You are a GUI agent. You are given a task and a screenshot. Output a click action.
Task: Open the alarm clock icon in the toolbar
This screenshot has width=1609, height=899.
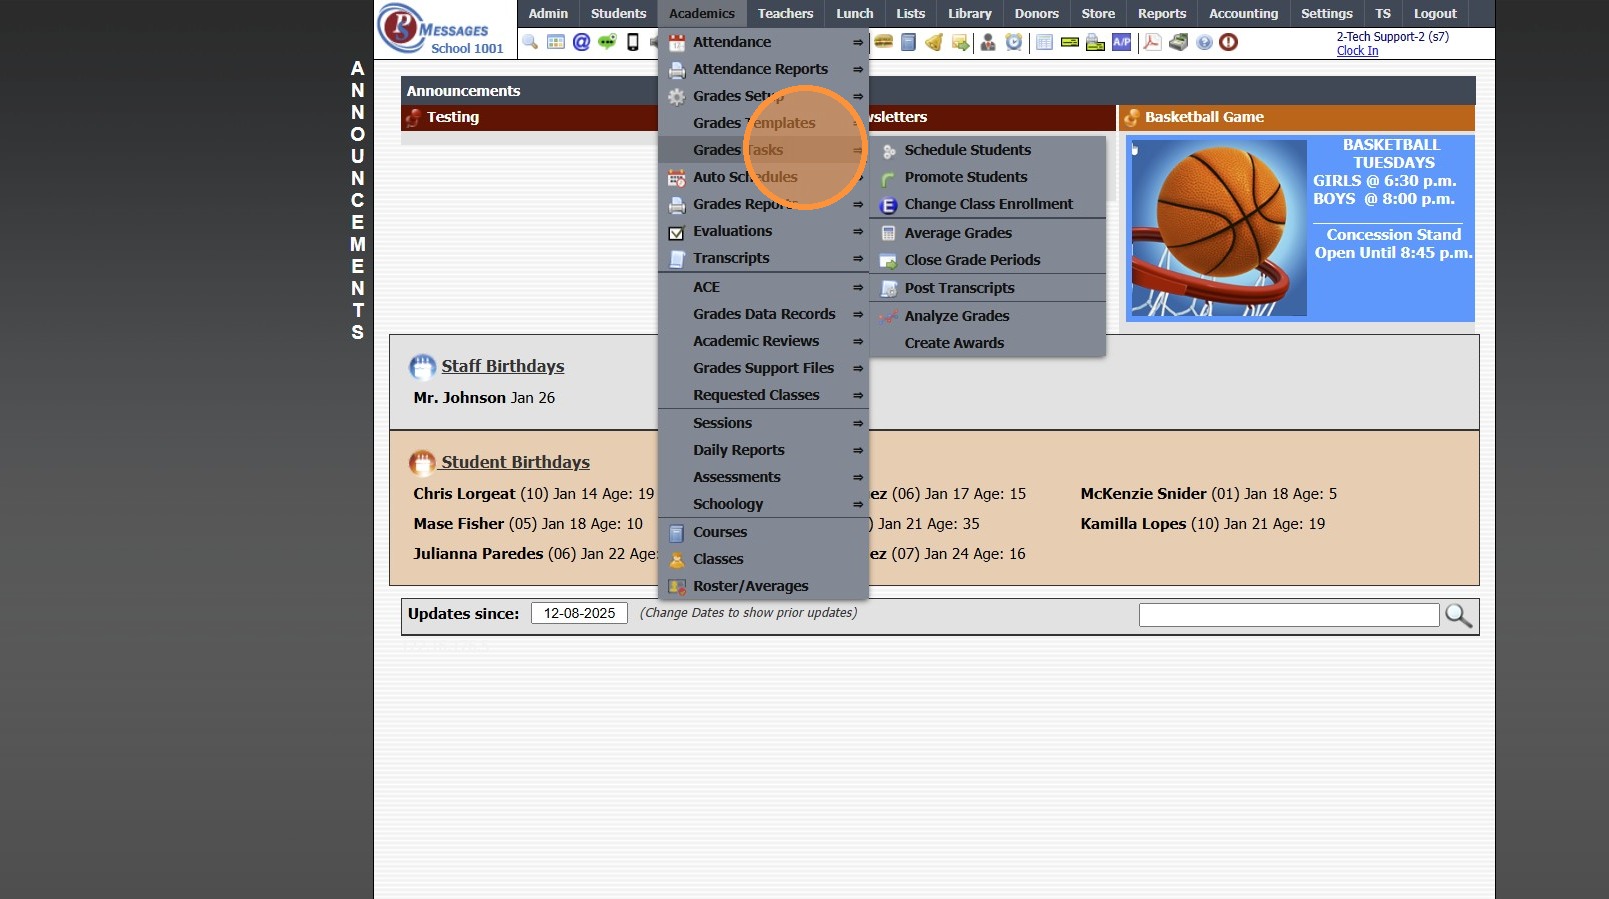point(1014,42)
